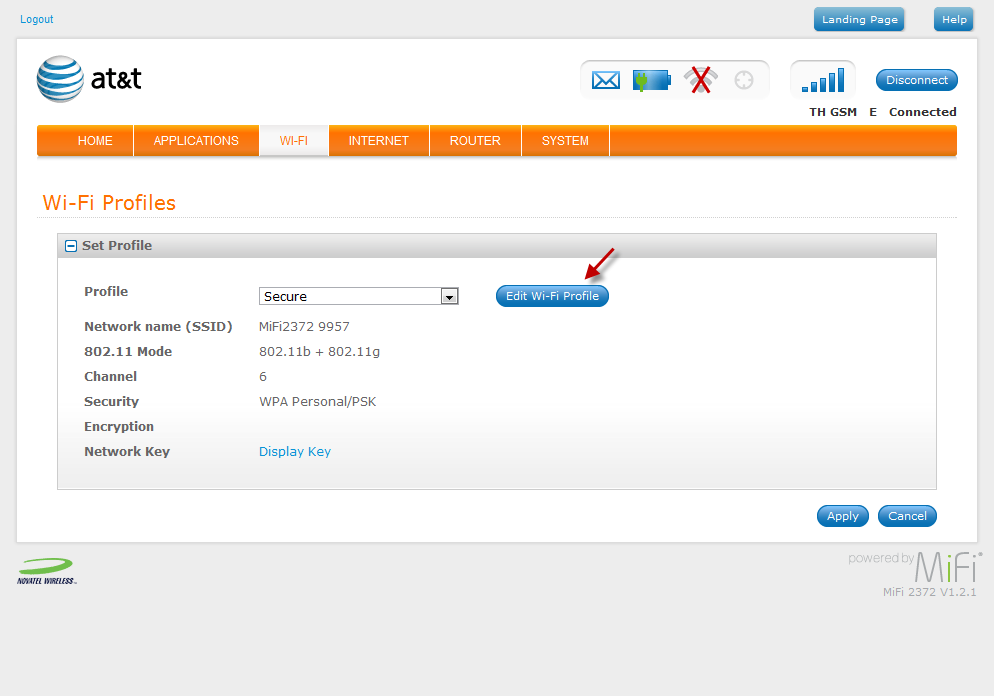Image resolution: width=994 pixels, height=696 pixels.
Task: Click the Wi-Fi disabled red X icon
Action: click(x=700, y=80)
